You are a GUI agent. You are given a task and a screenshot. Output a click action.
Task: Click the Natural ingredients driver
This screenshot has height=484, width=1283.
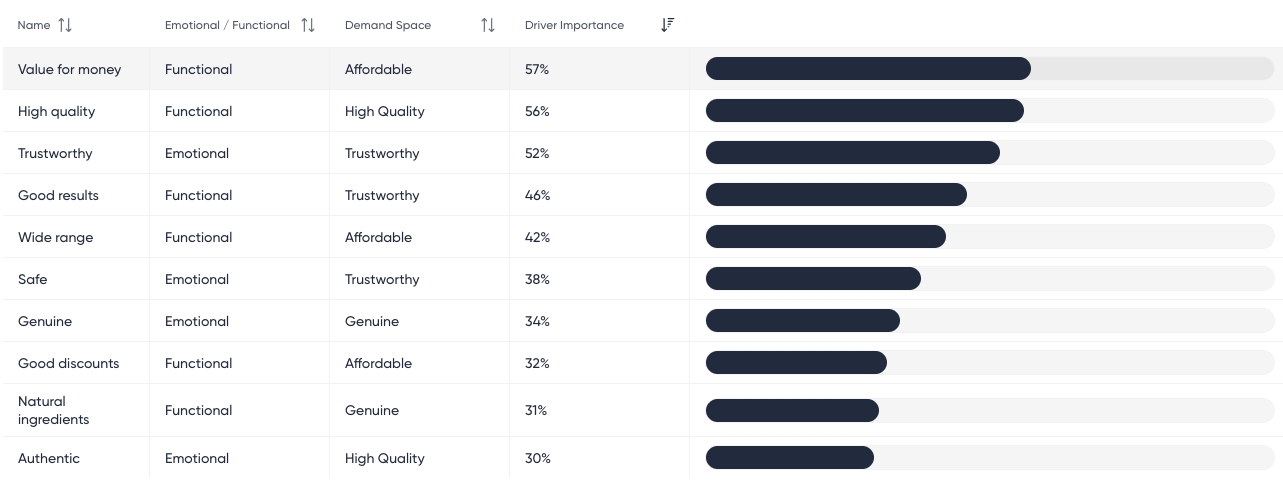tap(54, 410)
